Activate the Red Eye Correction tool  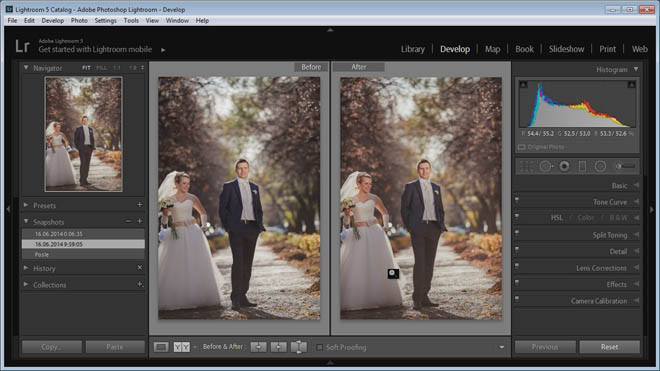click(564, 166)
